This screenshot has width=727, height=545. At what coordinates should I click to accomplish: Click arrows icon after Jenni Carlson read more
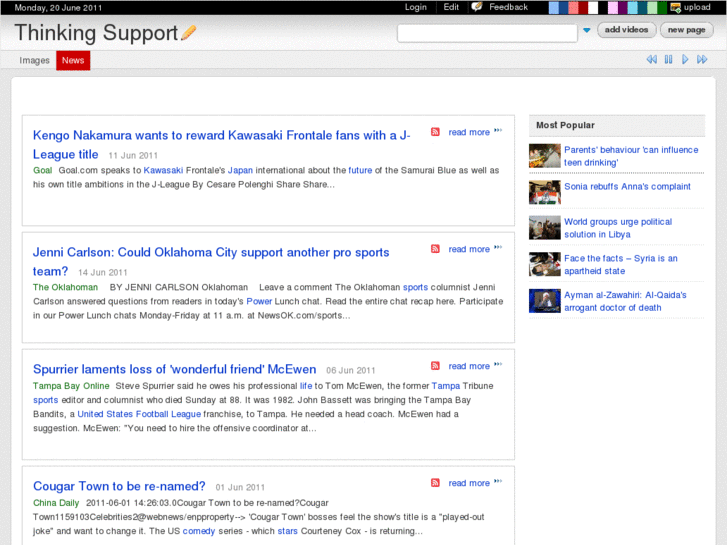pos(498,247)
